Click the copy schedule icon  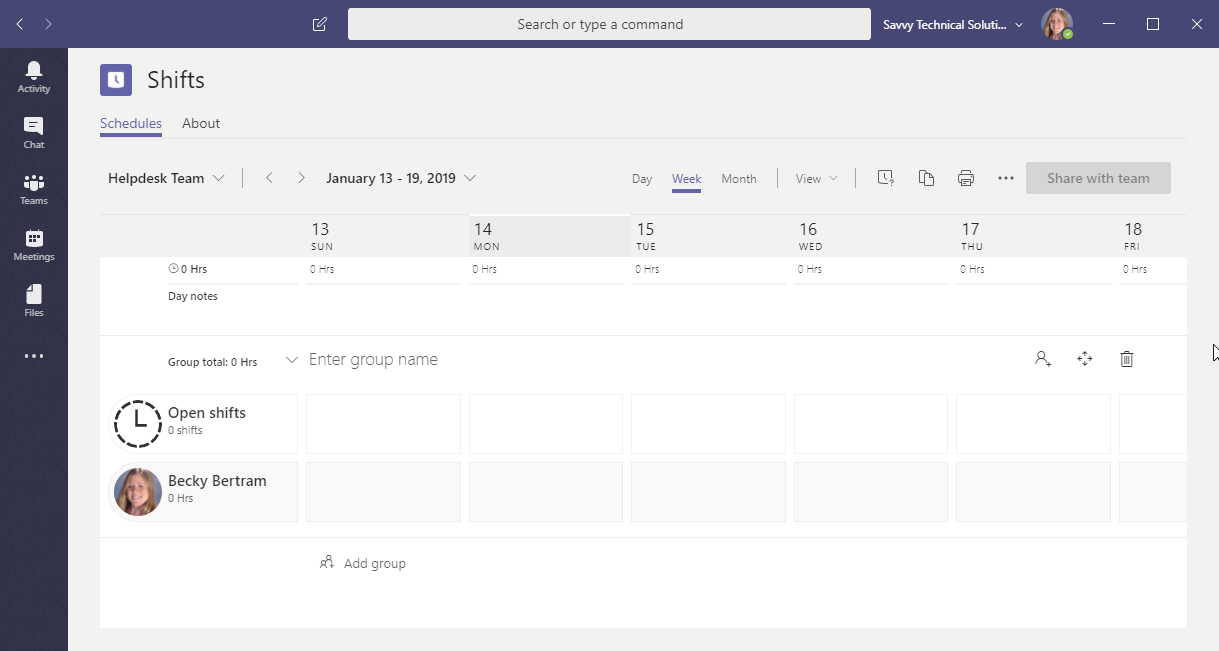click(926, 178)
